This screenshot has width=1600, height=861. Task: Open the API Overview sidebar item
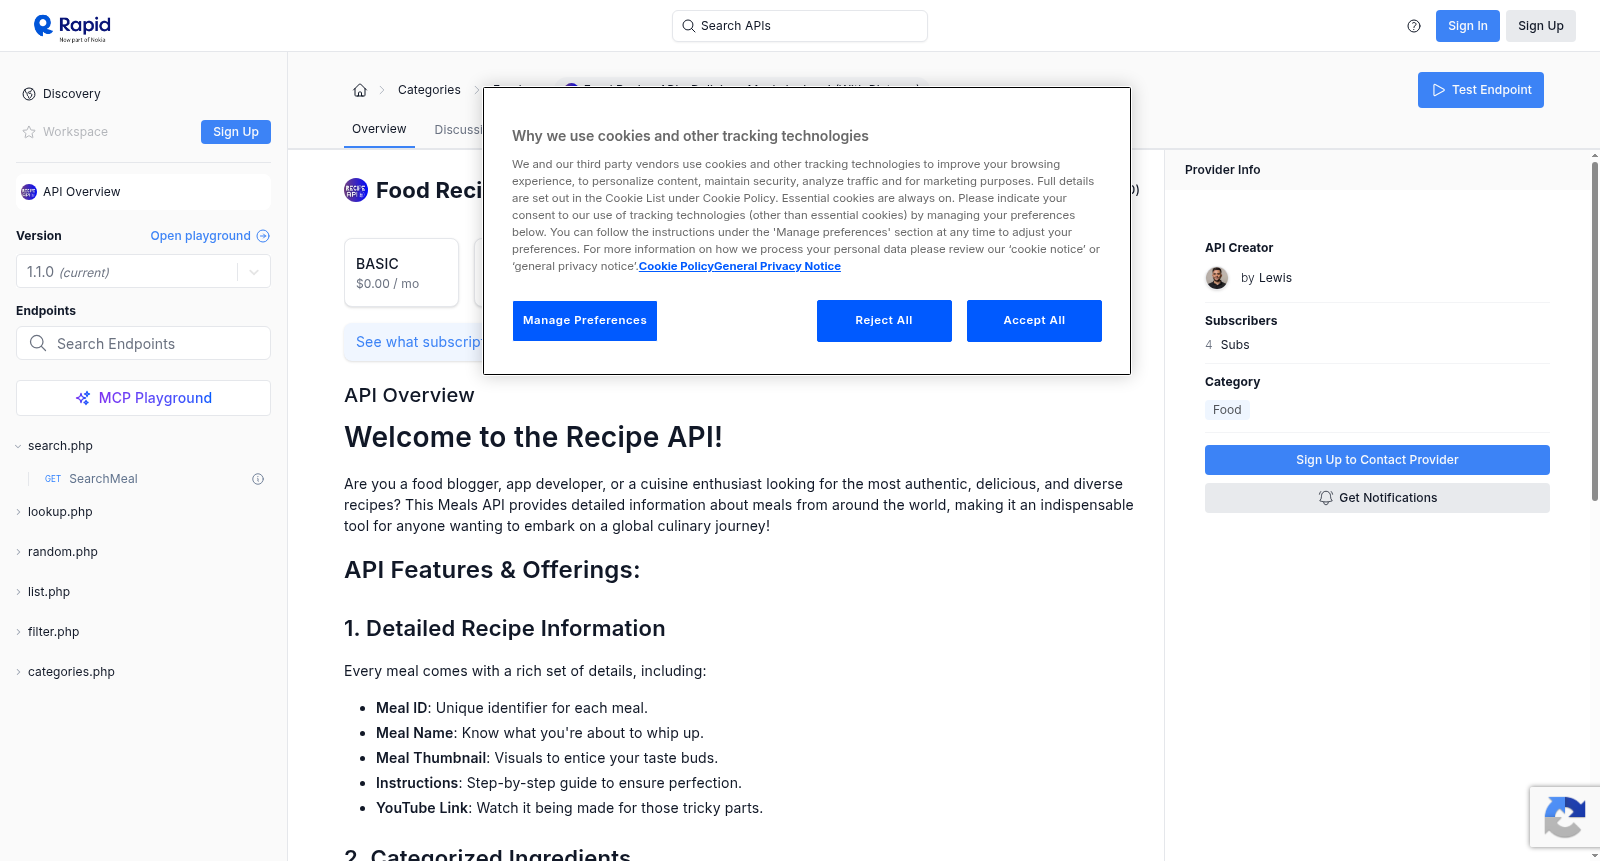(143, 192)
